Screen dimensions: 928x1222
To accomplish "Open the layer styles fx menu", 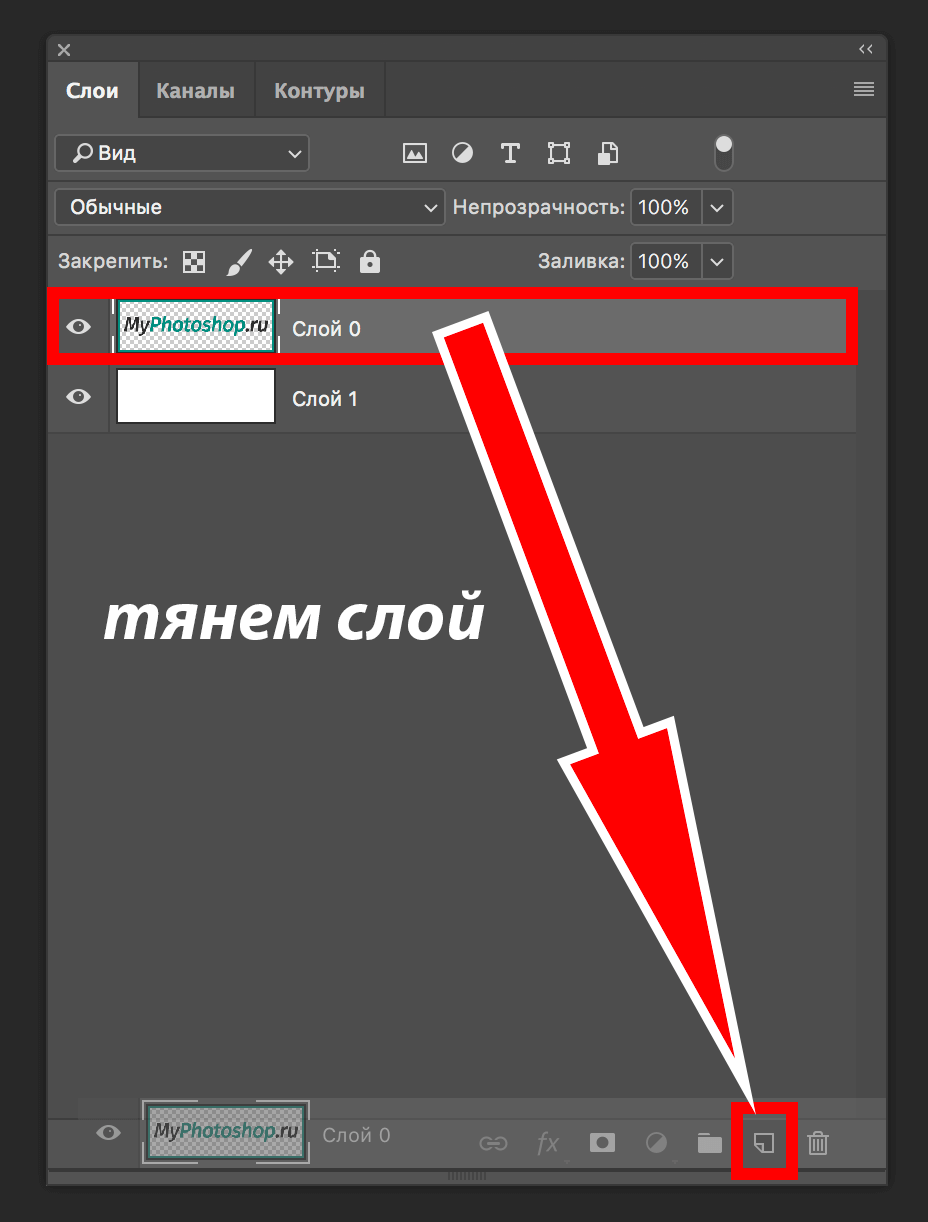I will point(547,1144).
